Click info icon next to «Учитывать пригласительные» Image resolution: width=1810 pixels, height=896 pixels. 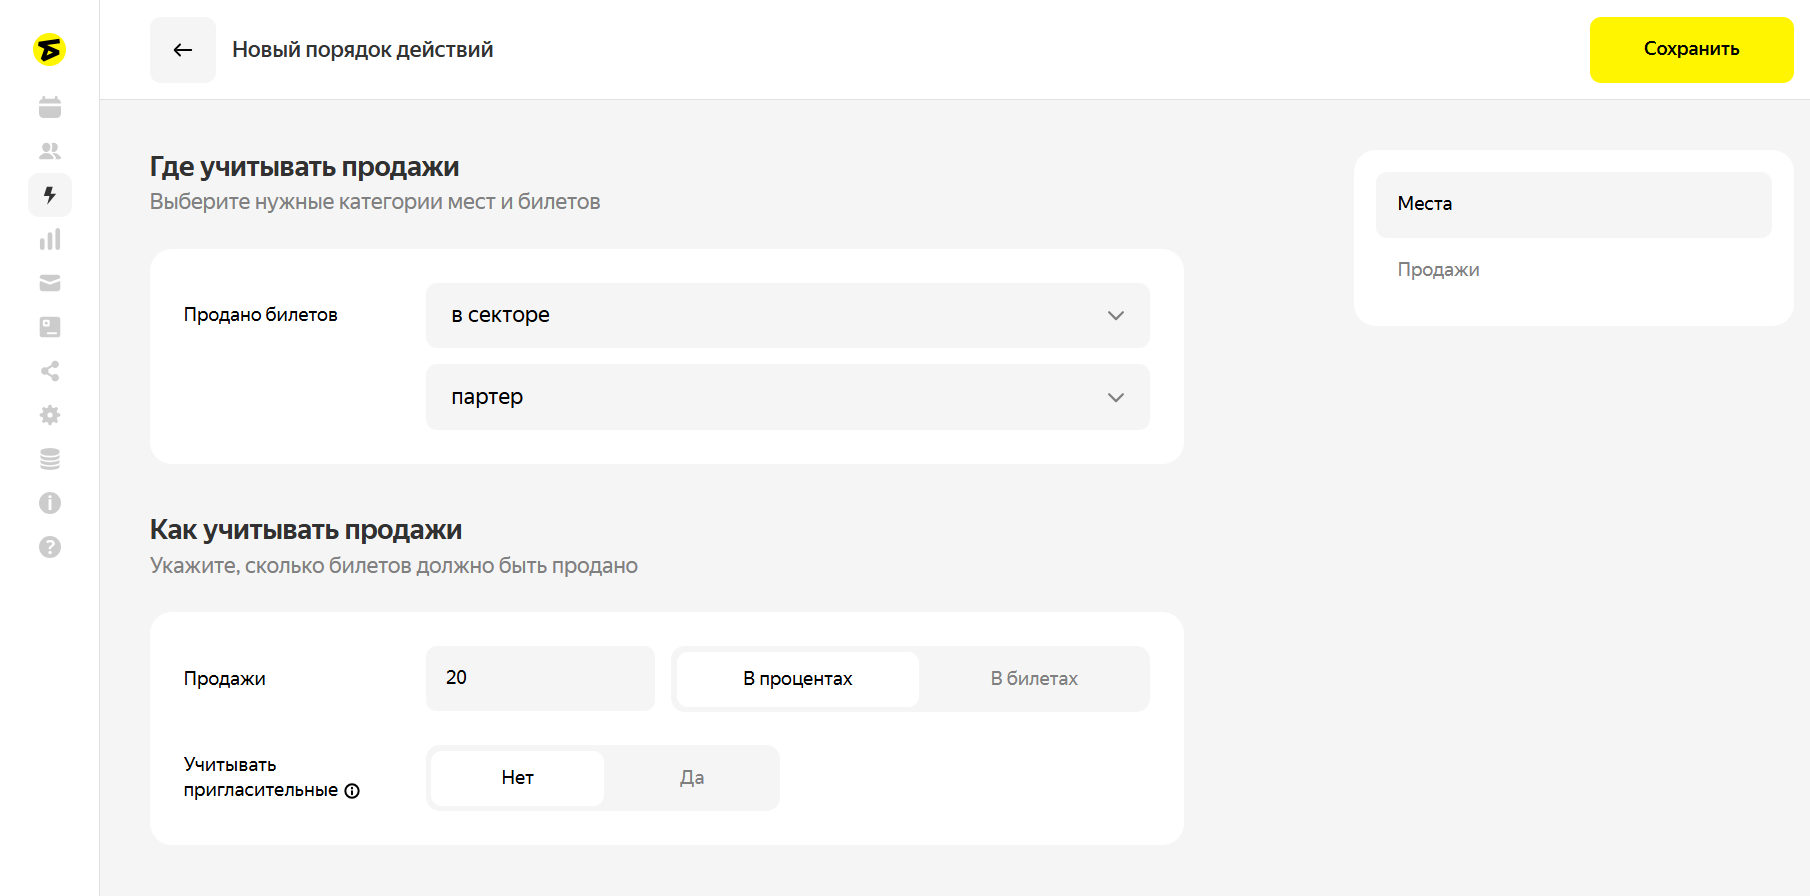point(352,791)
